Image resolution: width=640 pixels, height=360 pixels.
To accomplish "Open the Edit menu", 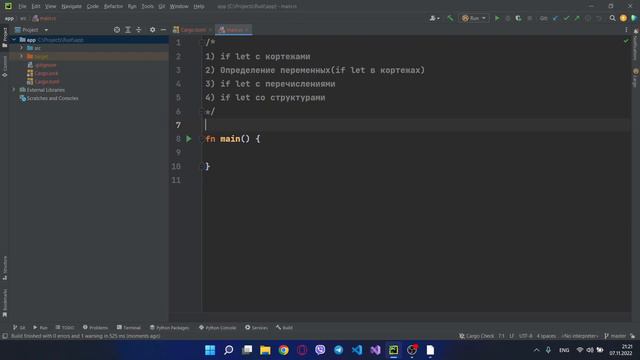I will [36, 7].
